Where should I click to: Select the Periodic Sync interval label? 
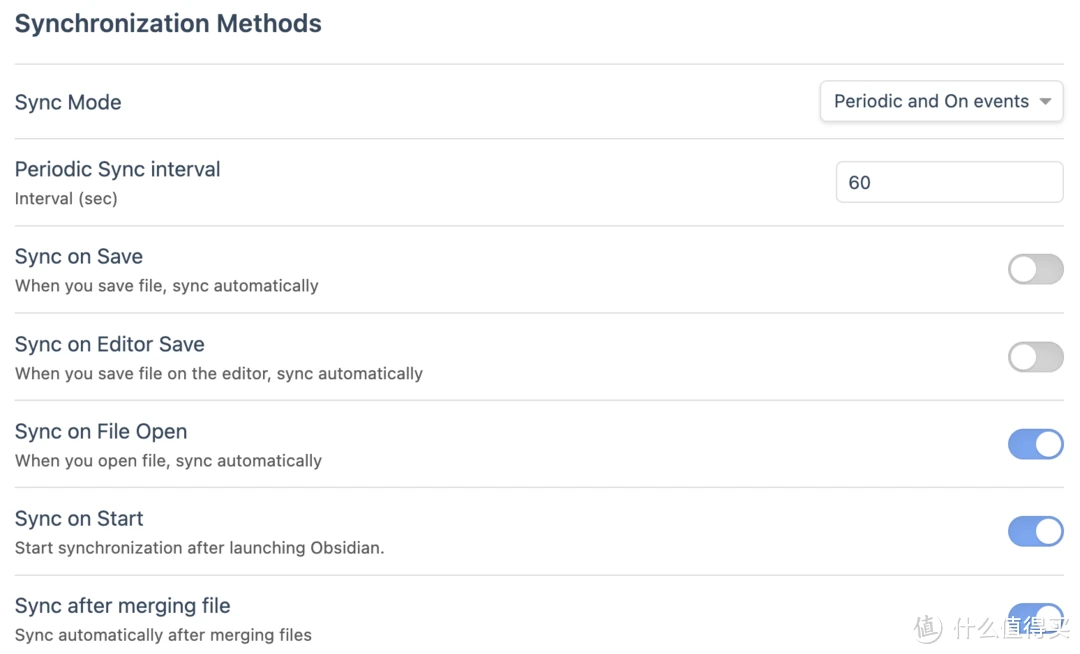click(x=118, y=169)
